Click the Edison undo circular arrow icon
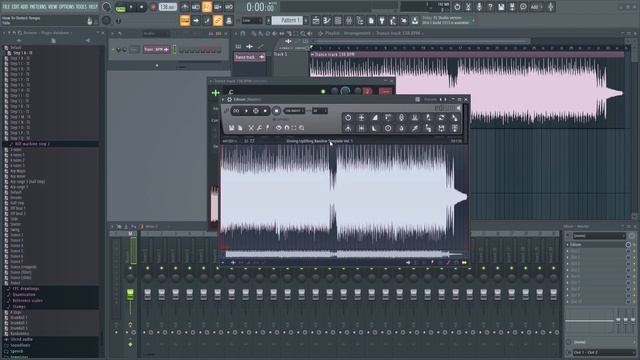Viewport: 640px width, 360px height. 348,118
